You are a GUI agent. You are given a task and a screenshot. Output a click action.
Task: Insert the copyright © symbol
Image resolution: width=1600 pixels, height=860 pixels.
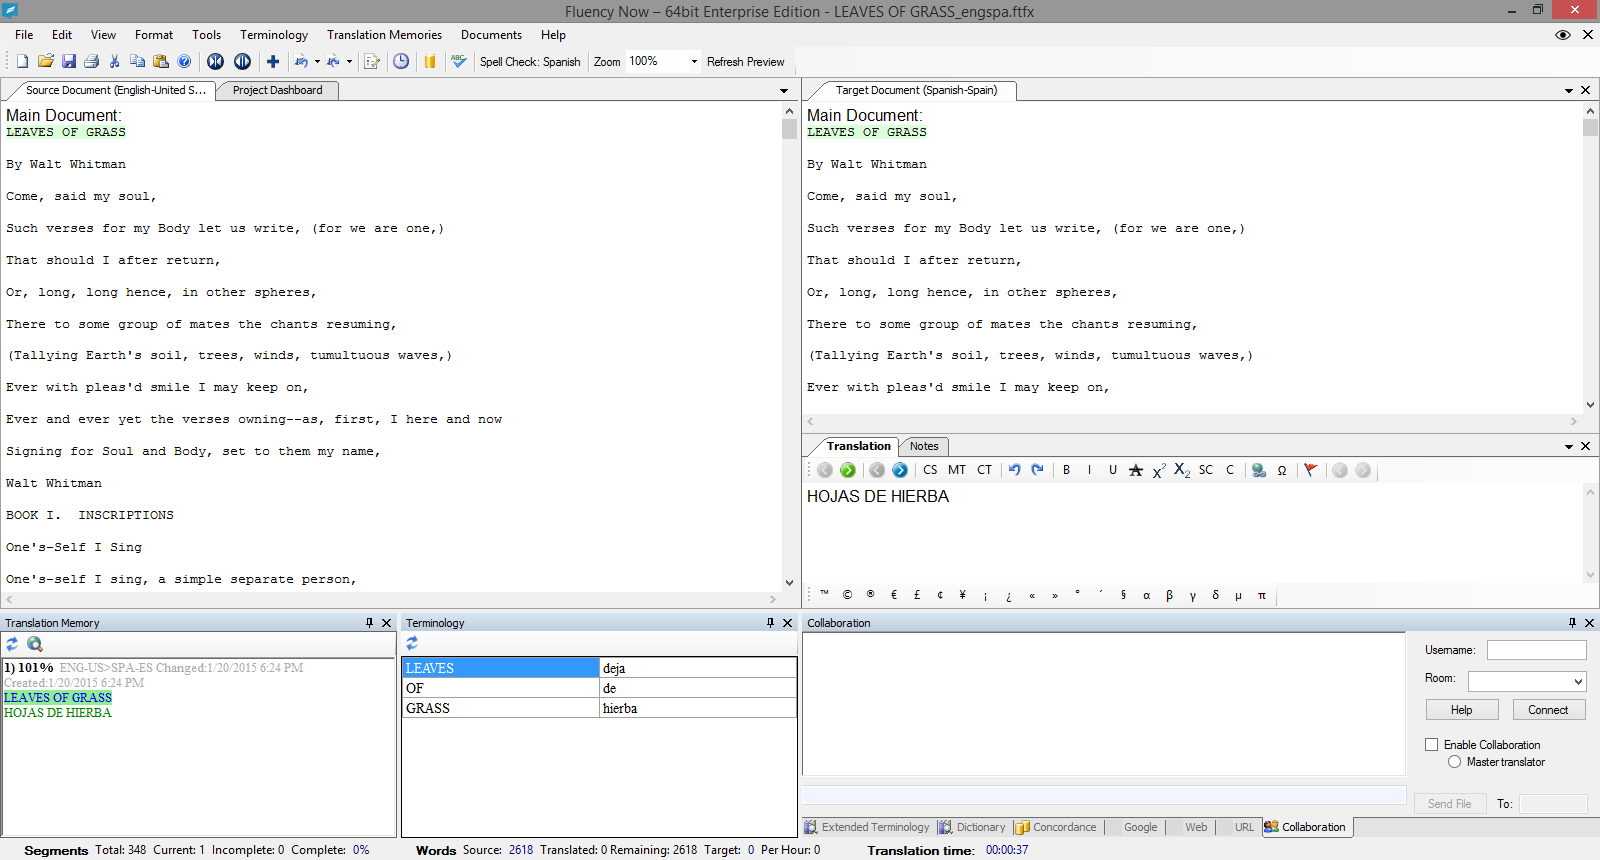click(x=848, y=595)
